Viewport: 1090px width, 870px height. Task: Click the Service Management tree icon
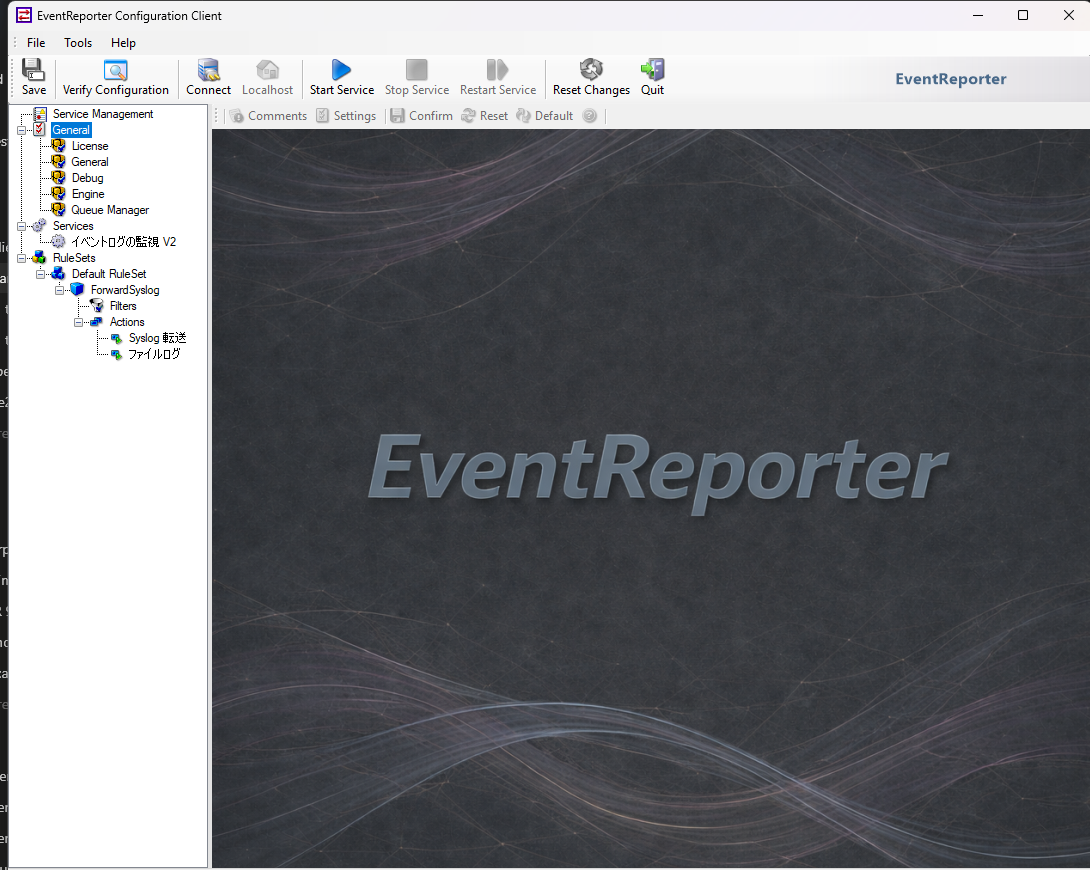click(x=40, y=114)
